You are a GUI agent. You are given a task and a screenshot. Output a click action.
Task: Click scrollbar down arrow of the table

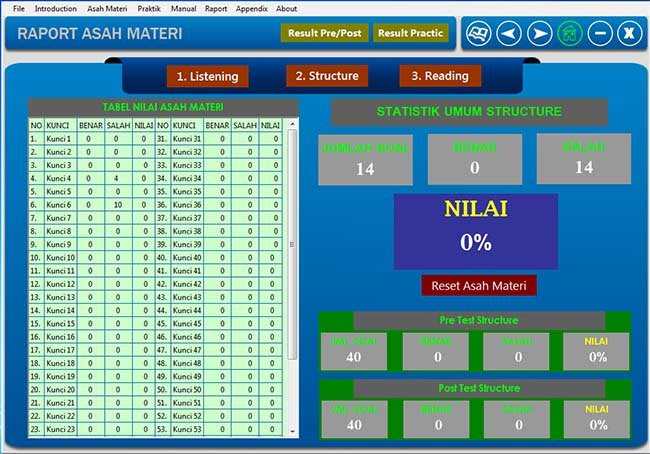click(292, 432)
